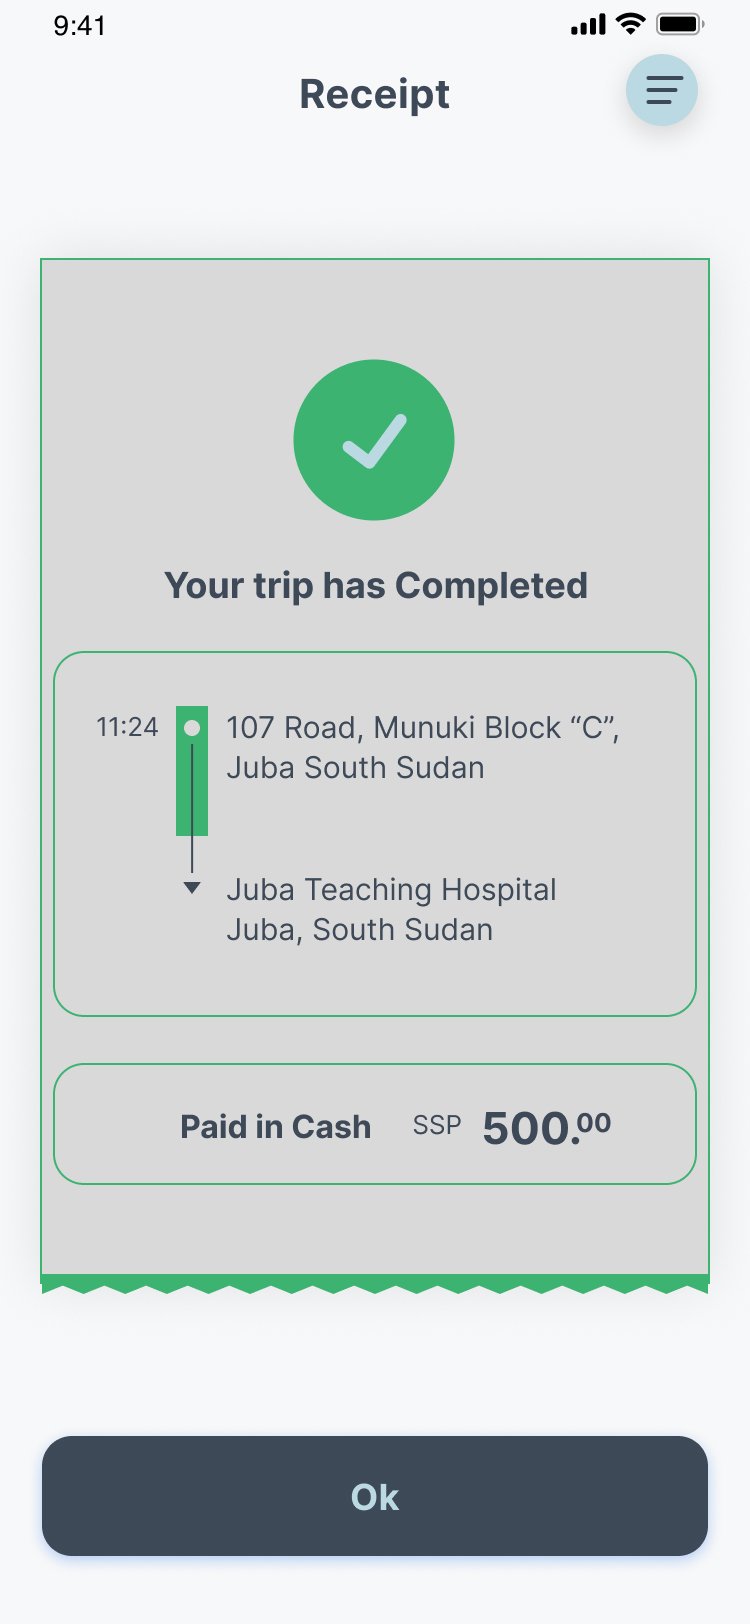Tap the Juba, South Sudan destination line
This screenshot has width=750, height=1624.
(359, 930)
